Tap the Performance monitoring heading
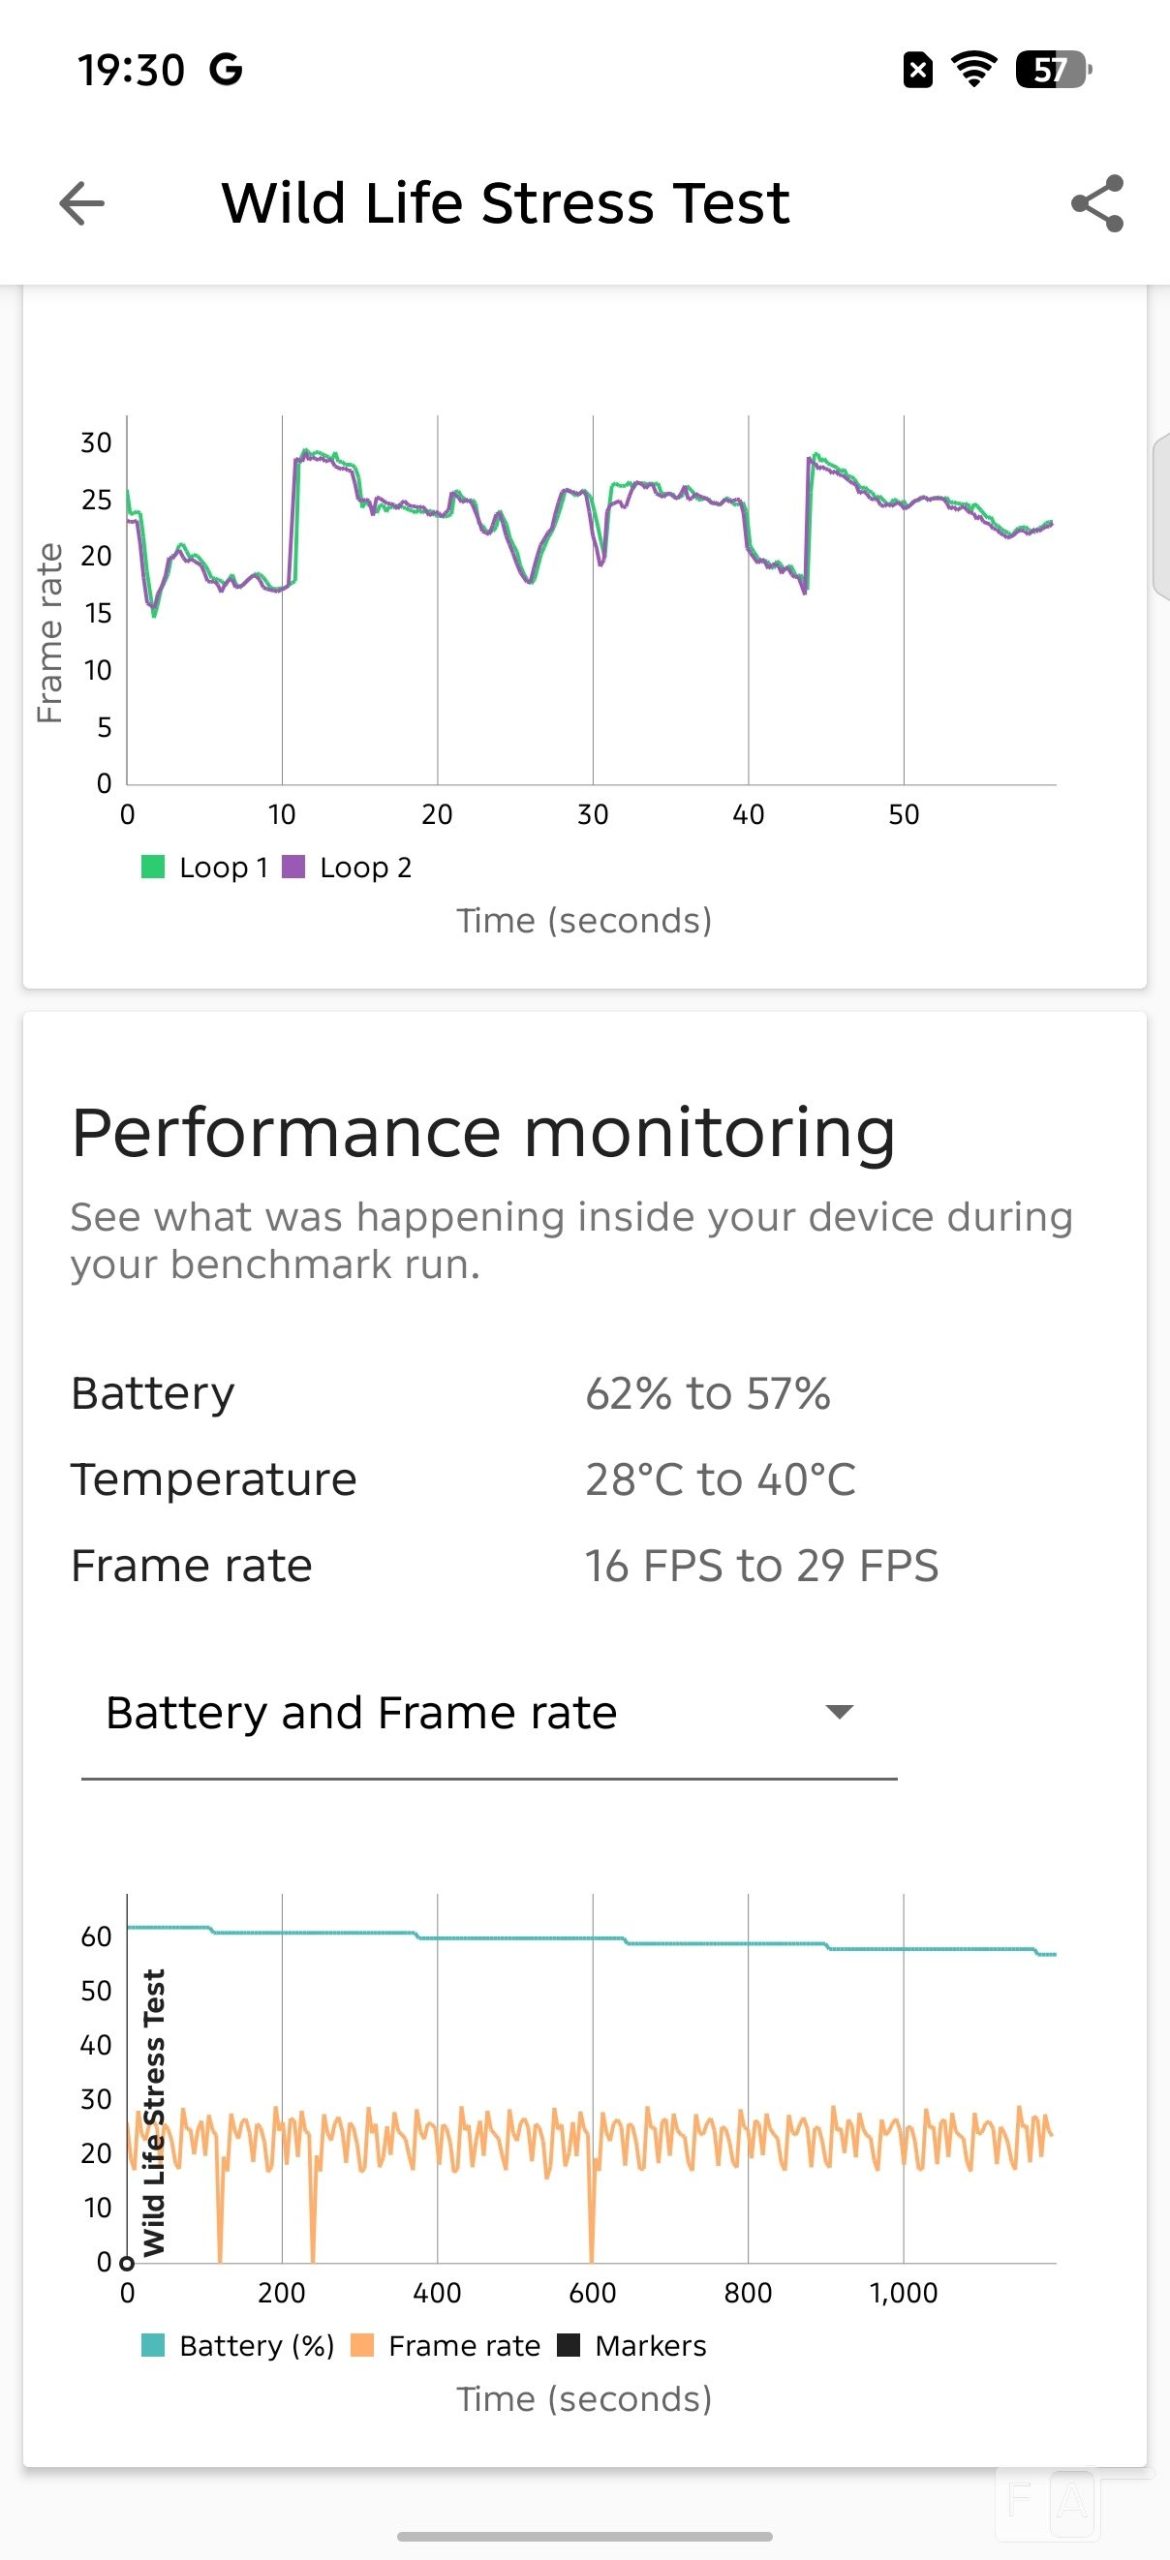 [483, 1132]
